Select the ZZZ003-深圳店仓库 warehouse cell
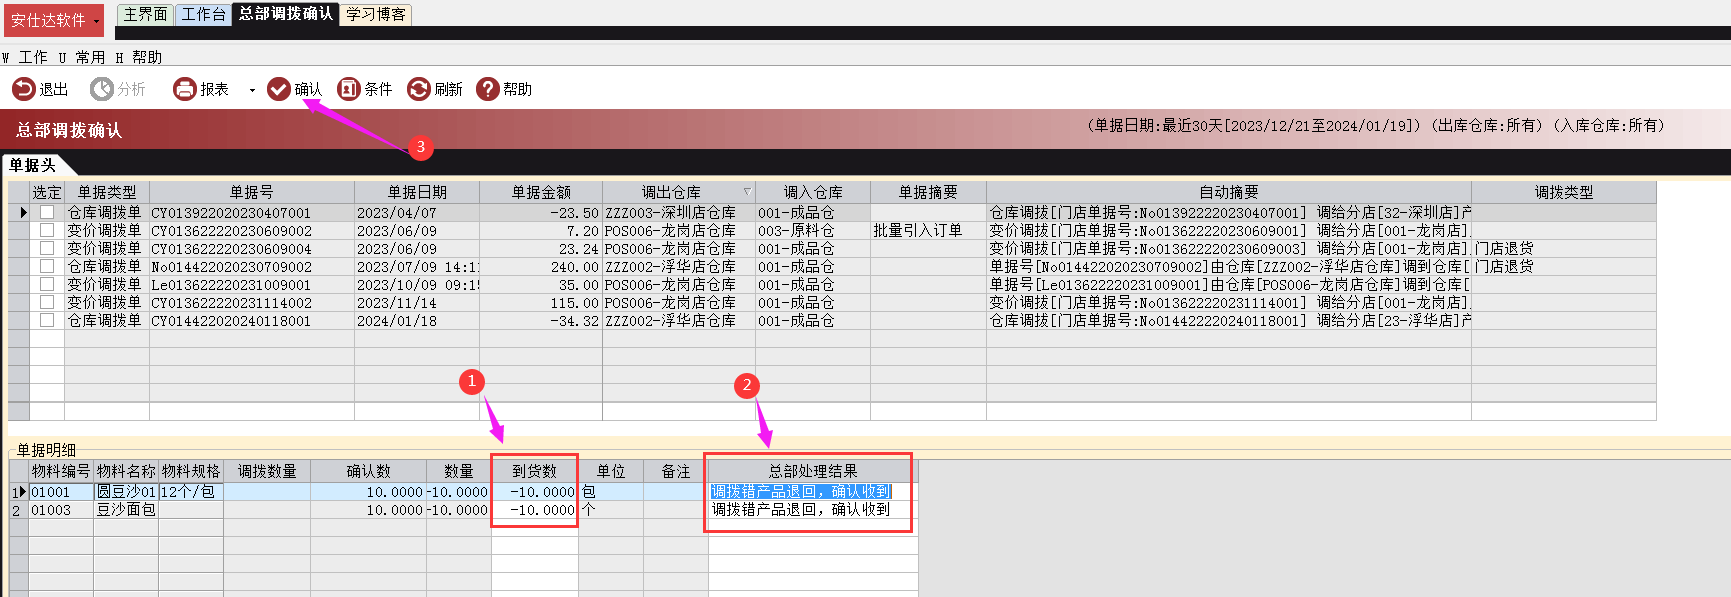 tap(679, 212)
